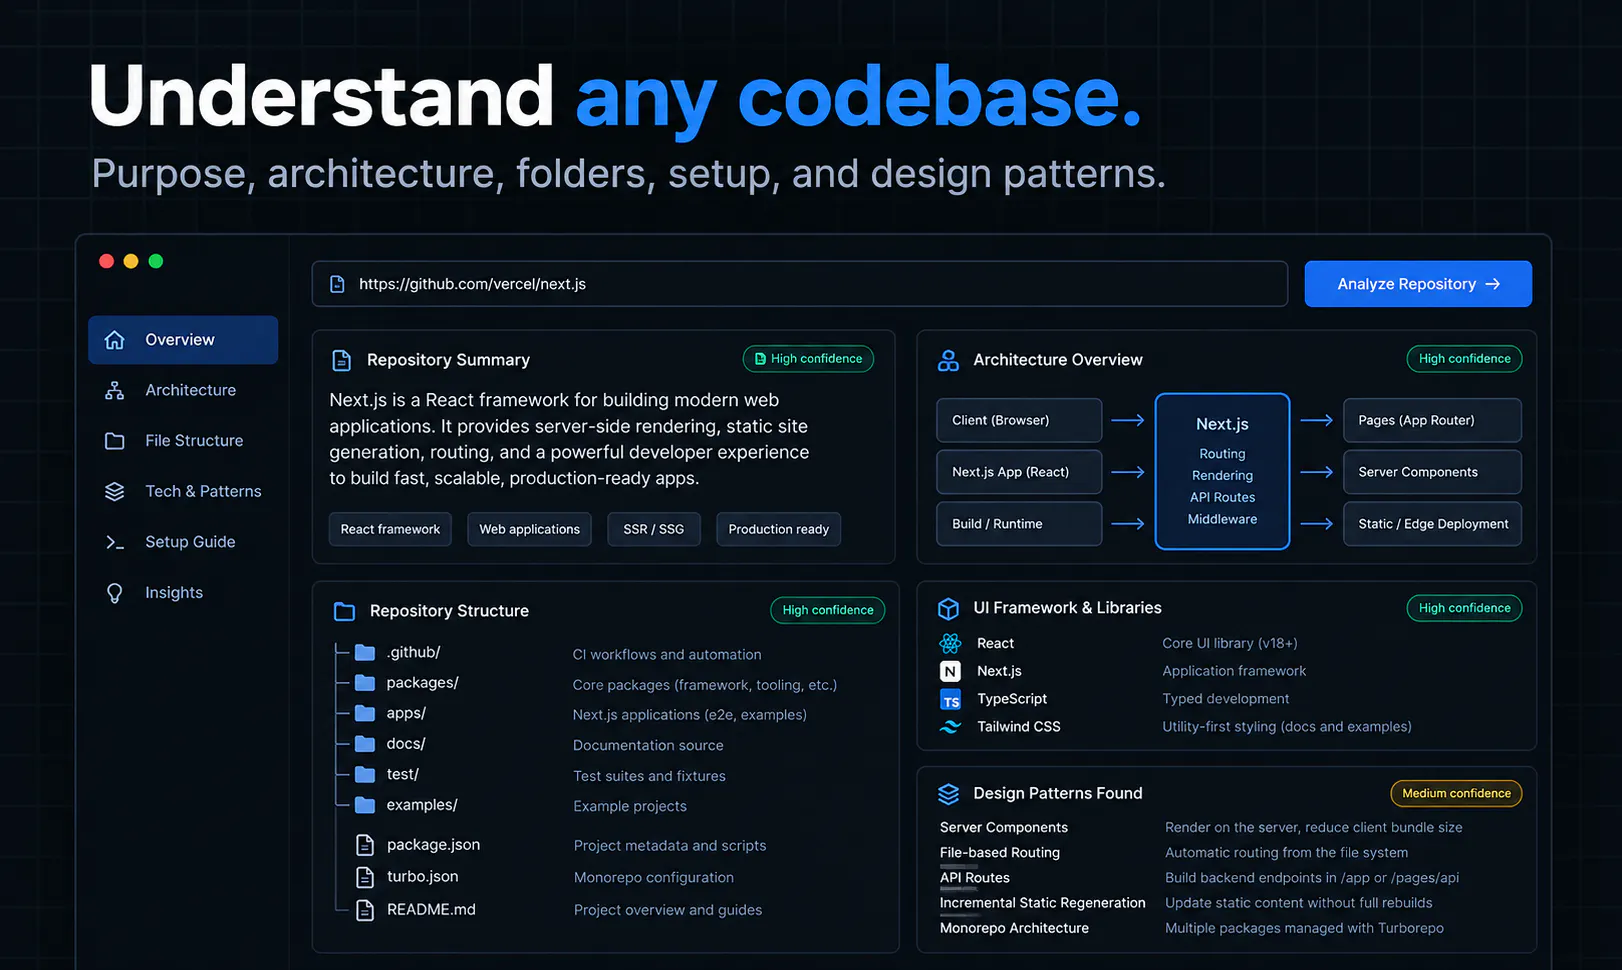1622x970 pixels.
Task: Click the Overview home icon in sidebar
Action: pos(115,340)
